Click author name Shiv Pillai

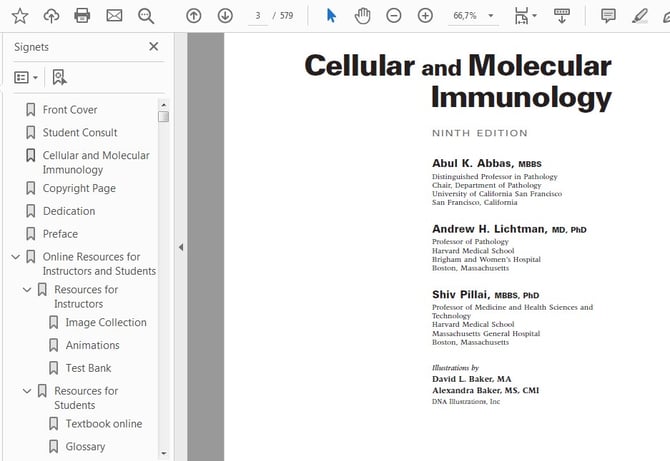tap(461, 295)
